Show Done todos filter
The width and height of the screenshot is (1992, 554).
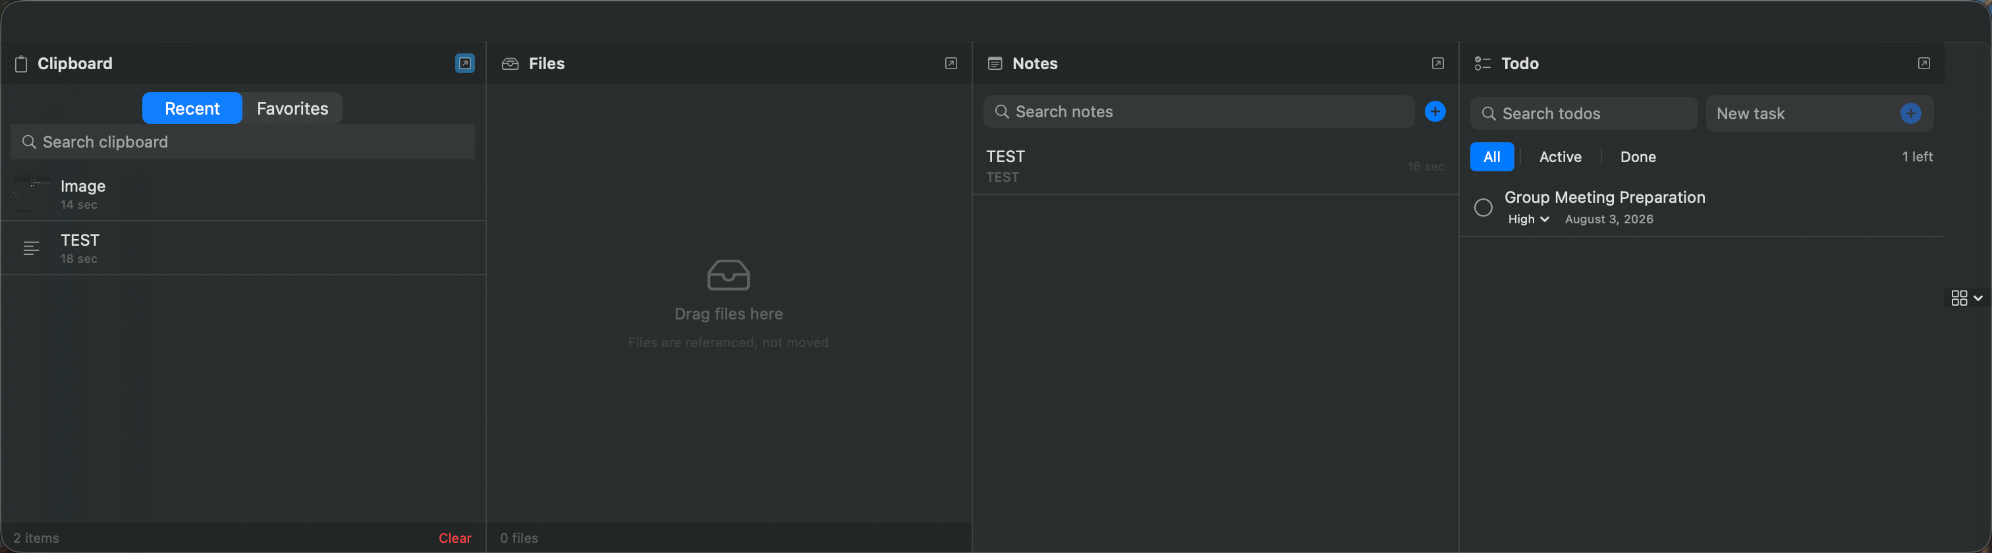(1638, 157)
